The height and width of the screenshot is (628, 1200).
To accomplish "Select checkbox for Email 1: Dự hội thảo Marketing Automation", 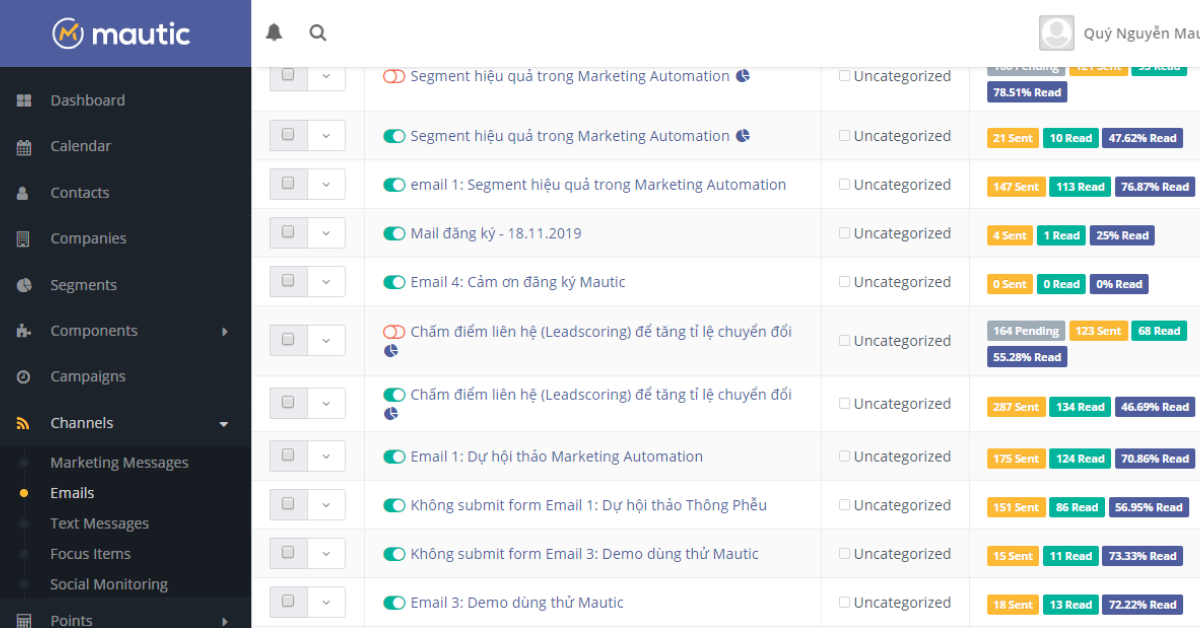I will [288, 456].
